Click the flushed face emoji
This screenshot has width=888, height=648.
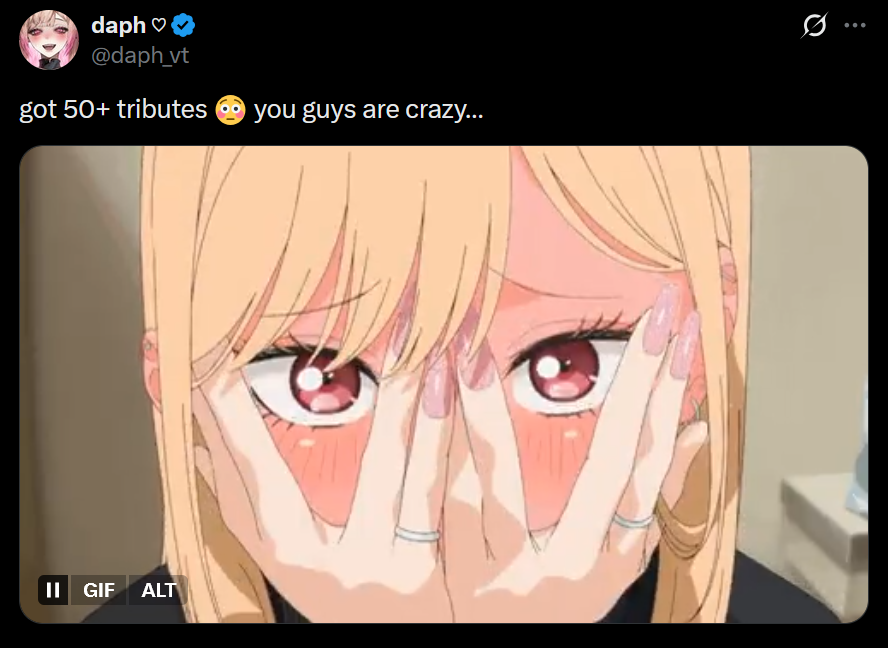click(x=230, y=110)
